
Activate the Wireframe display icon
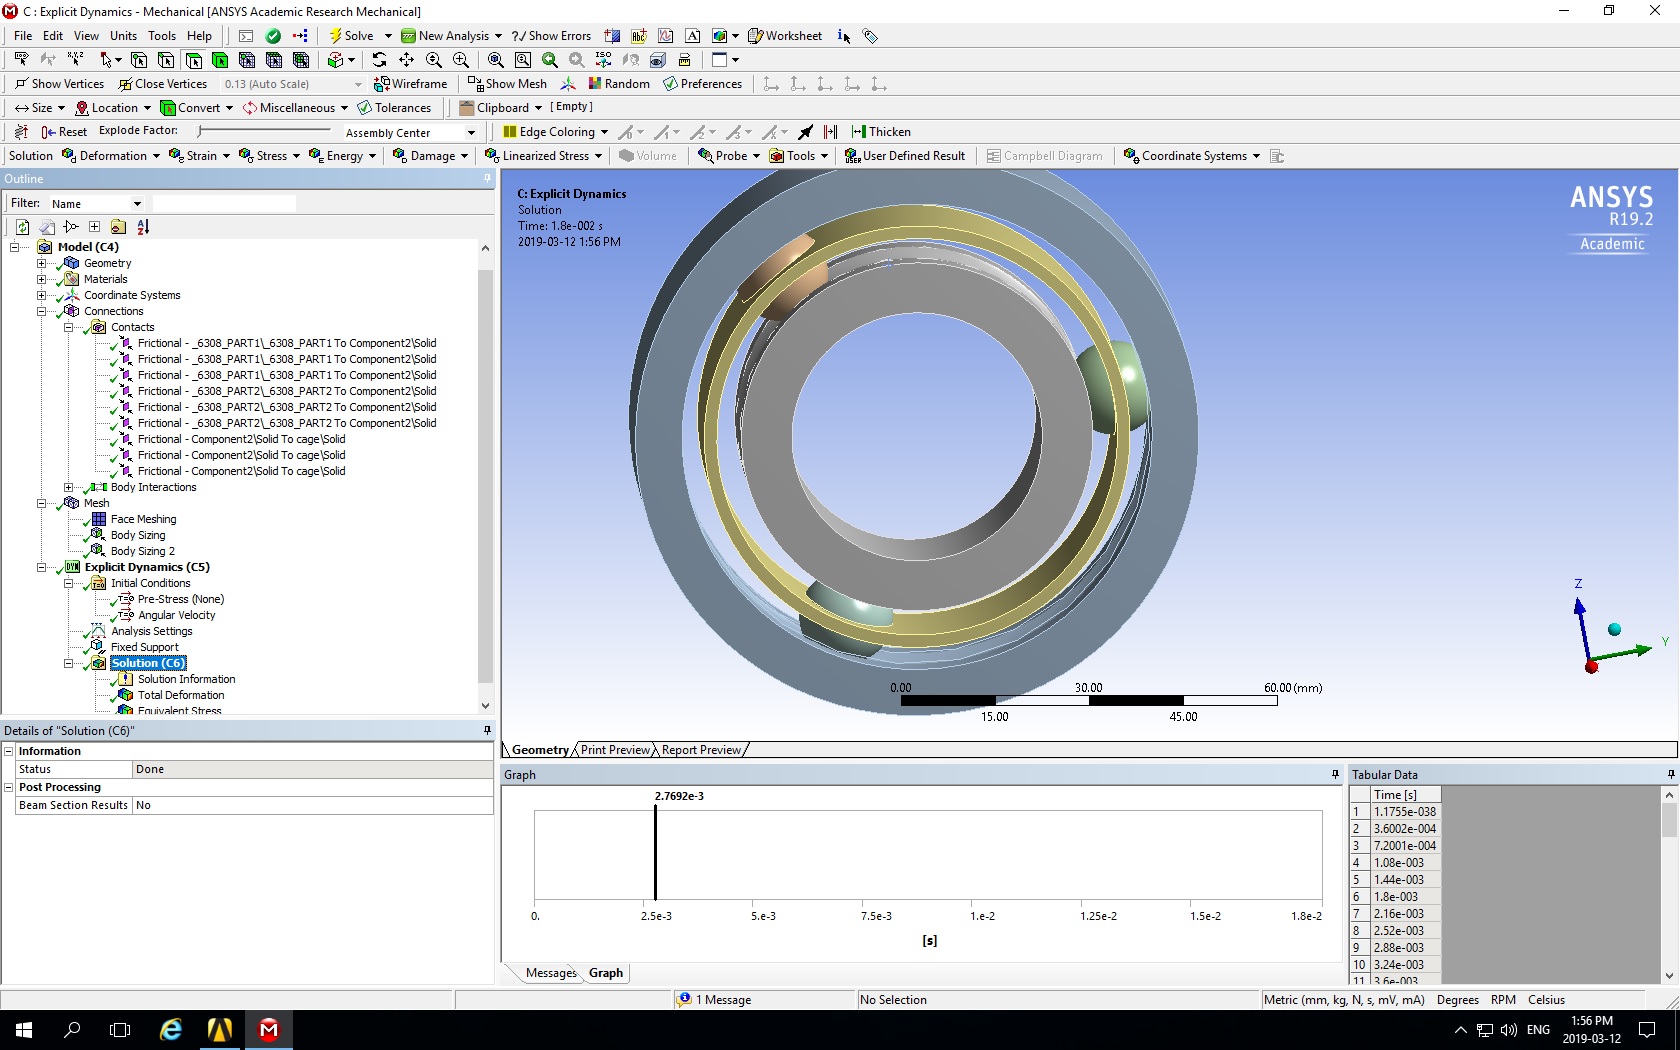(410, 84)
